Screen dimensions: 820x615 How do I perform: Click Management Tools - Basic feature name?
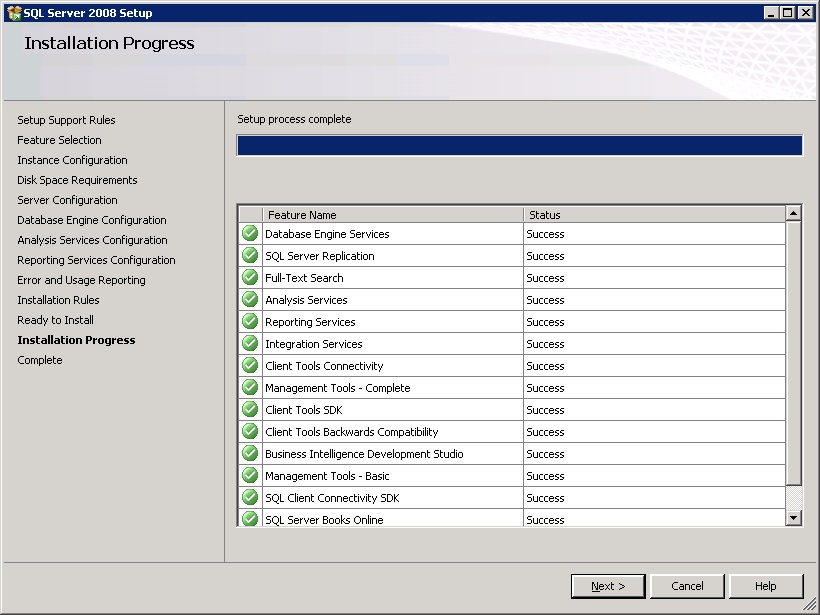327,476
